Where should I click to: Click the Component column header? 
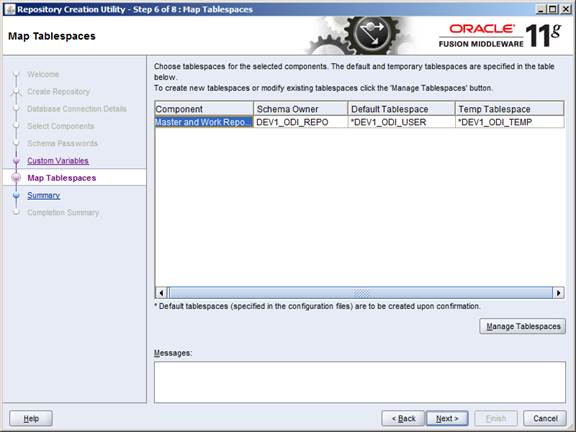204,109
